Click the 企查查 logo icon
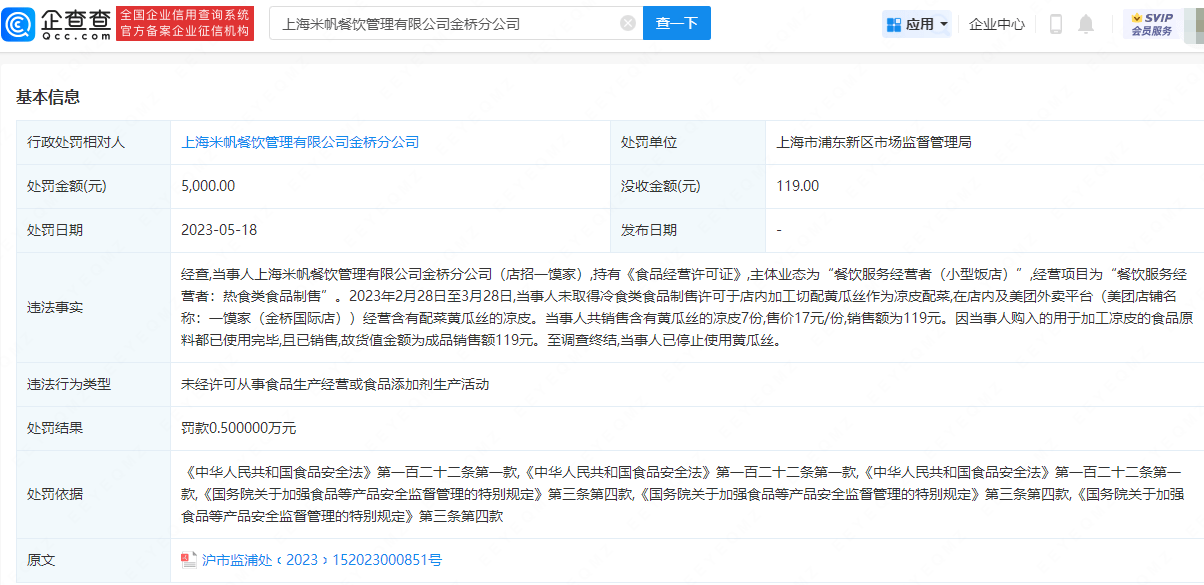Viewport: 1204px width, 585px height. [24, 23]
